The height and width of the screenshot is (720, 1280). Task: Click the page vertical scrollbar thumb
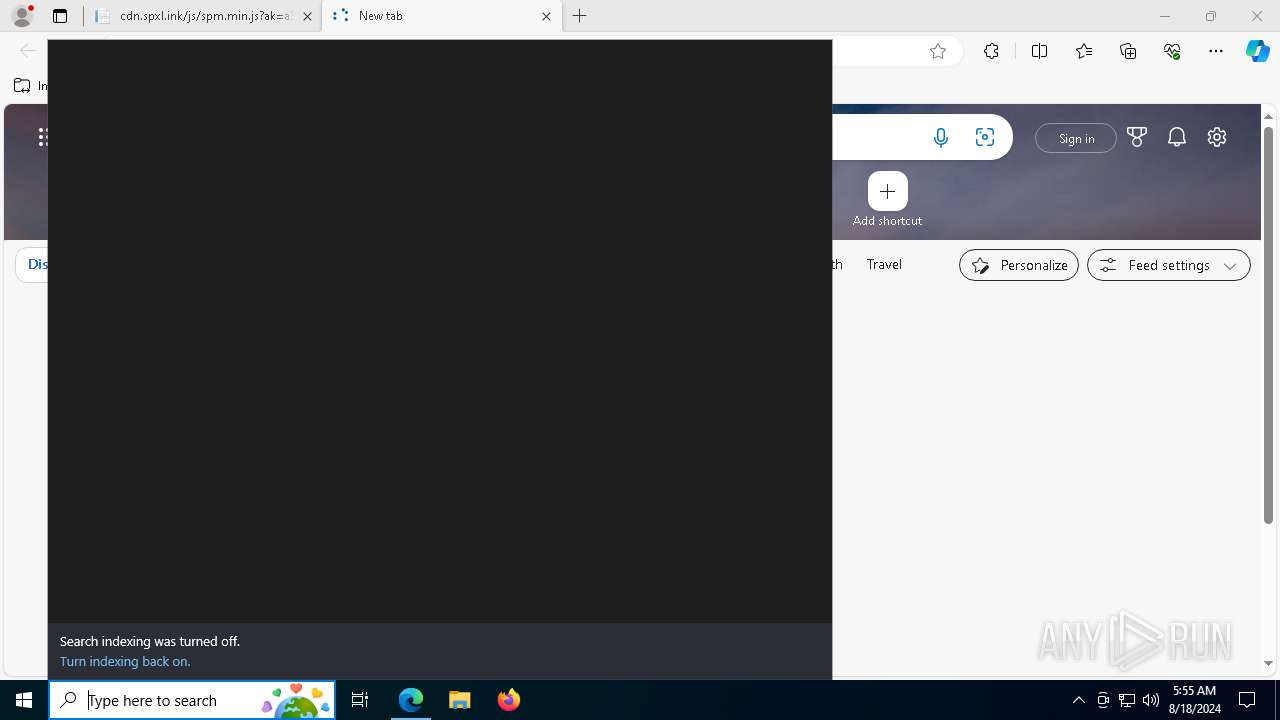coord(1269,323)
